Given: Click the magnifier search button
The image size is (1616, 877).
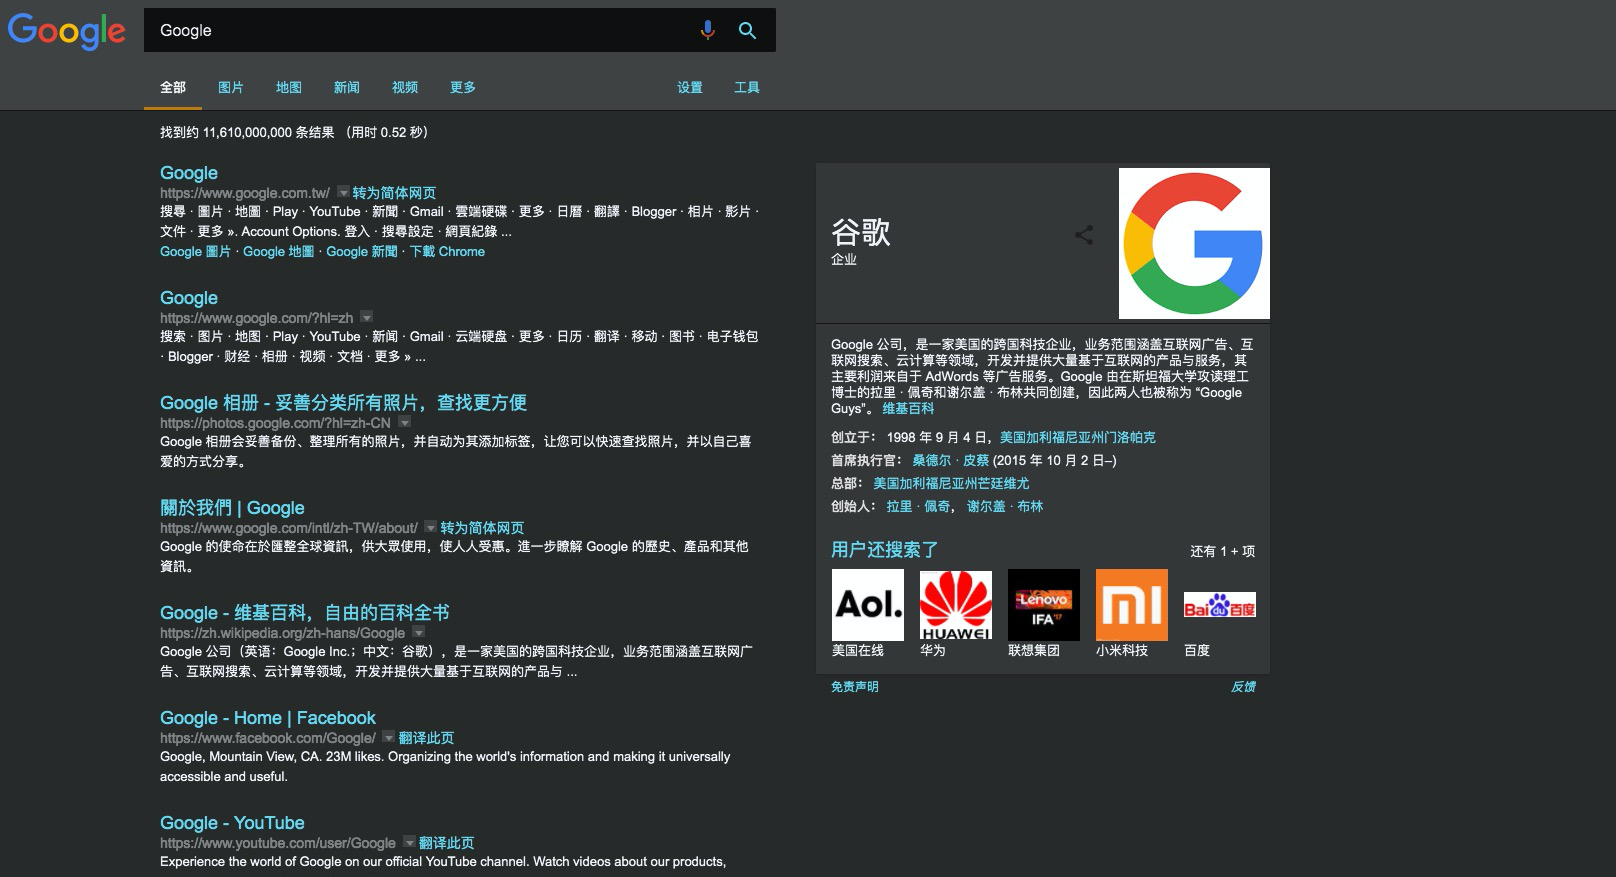Looking at the screenshot, I should (747, 30).
